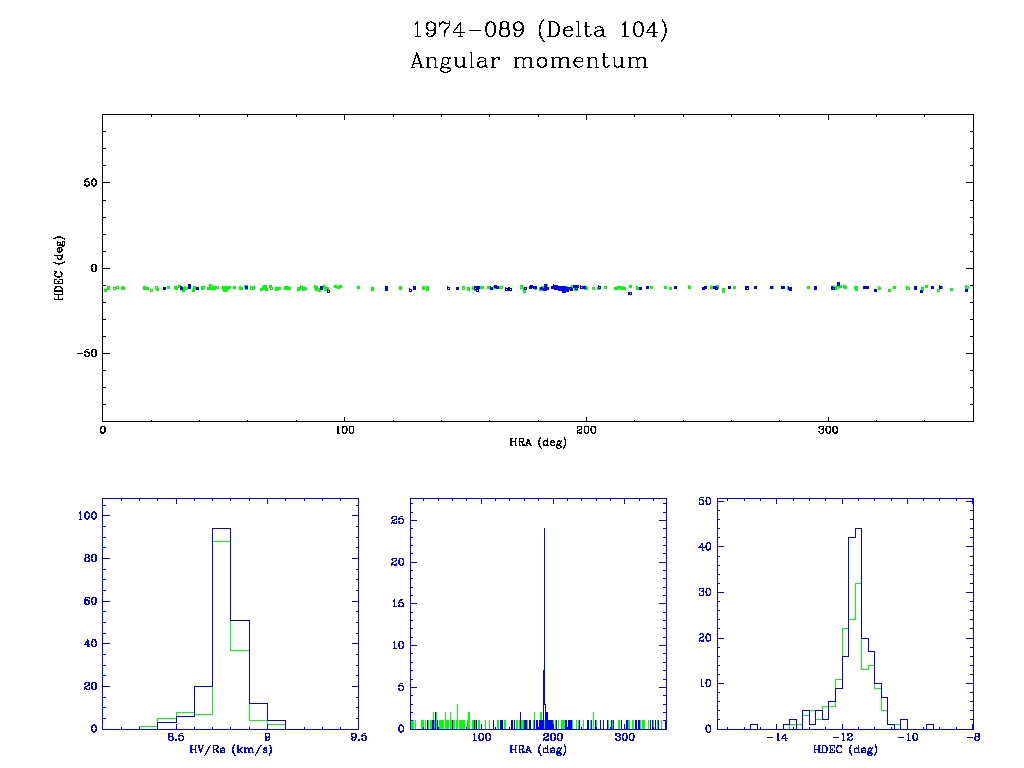Image resolution: width=1024 pixels, height=768 pixels.
Task: Click the HRA (deg) label under the scatter plot
Action: pyautogui.click(x=538, y=442)
